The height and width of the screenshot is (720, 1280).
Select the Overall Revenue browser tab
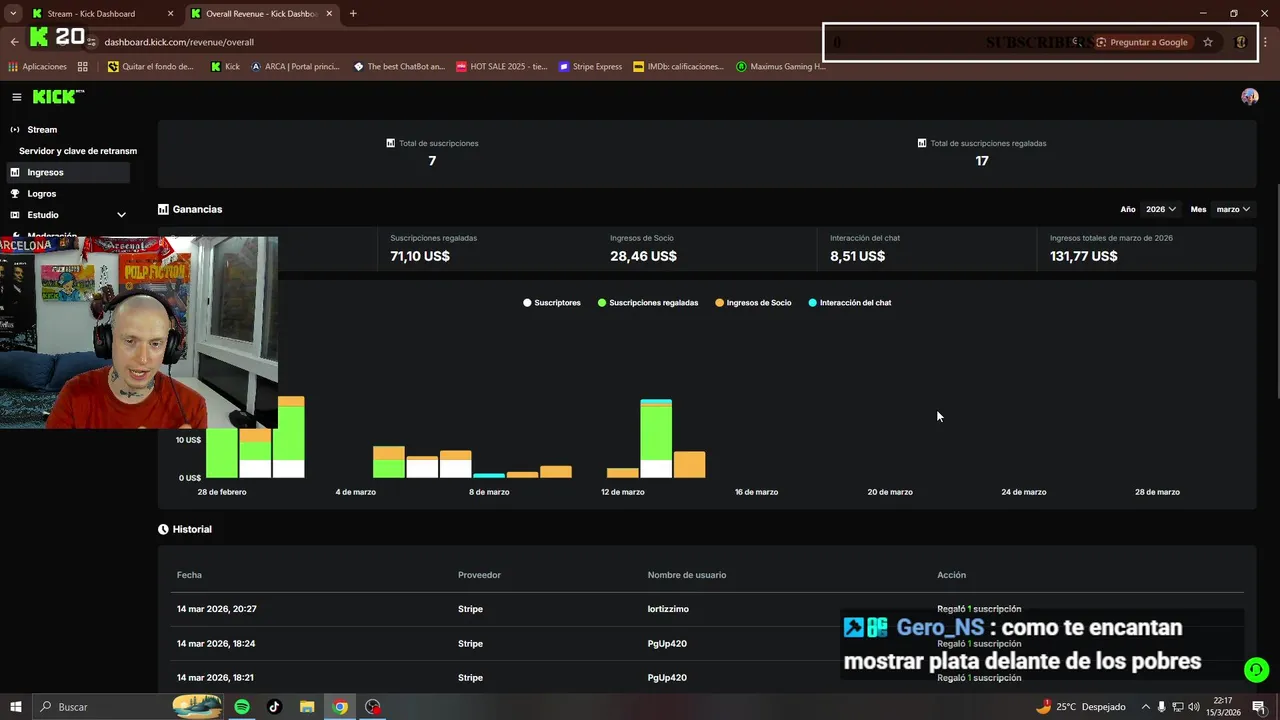click(262, 14)
